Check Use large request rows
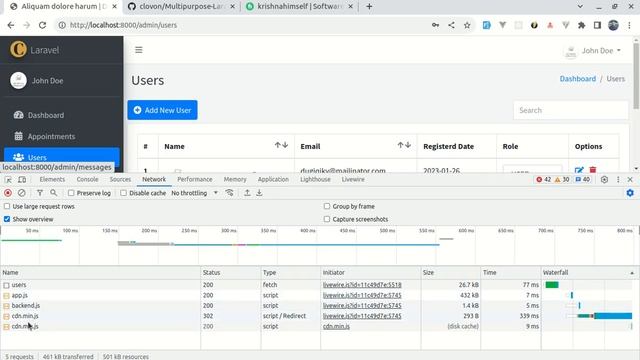This screenshot has height=360, width=640. point(7,207)
